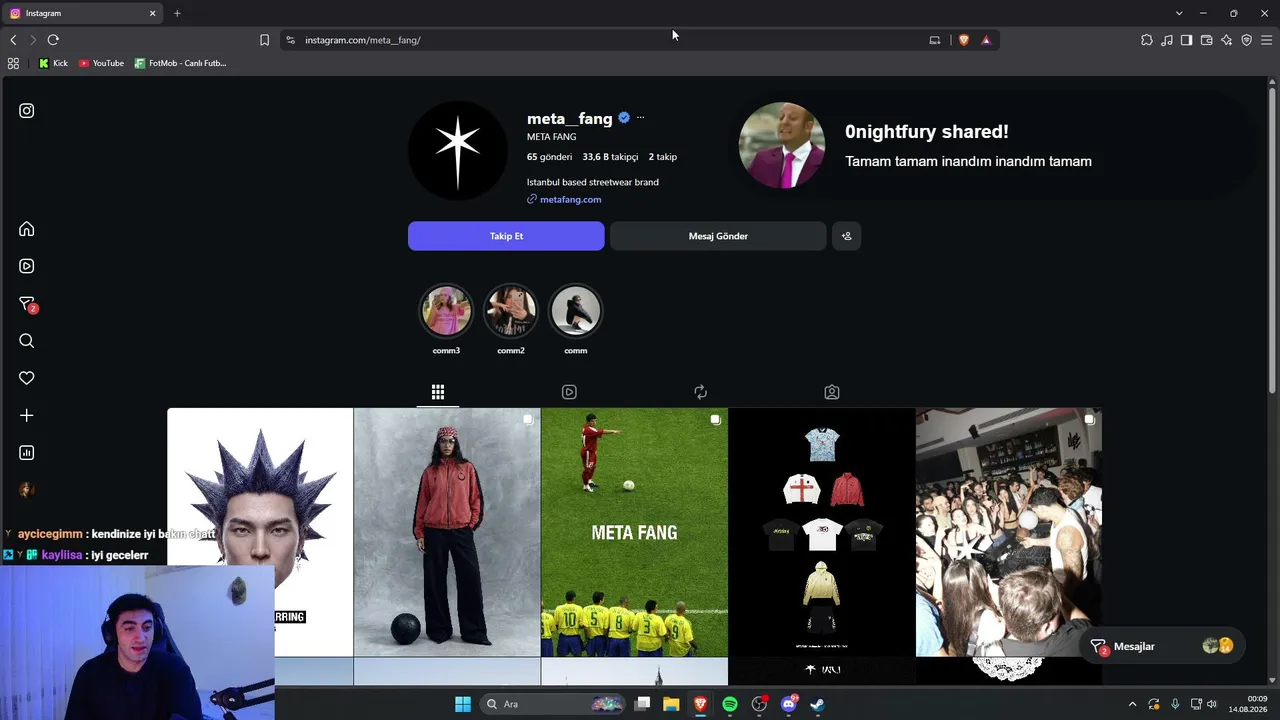Open the floating Mesajlar messages button
Image resolution: width=1280 pixels, height=720 pixels.
[x=1161, y=646]
